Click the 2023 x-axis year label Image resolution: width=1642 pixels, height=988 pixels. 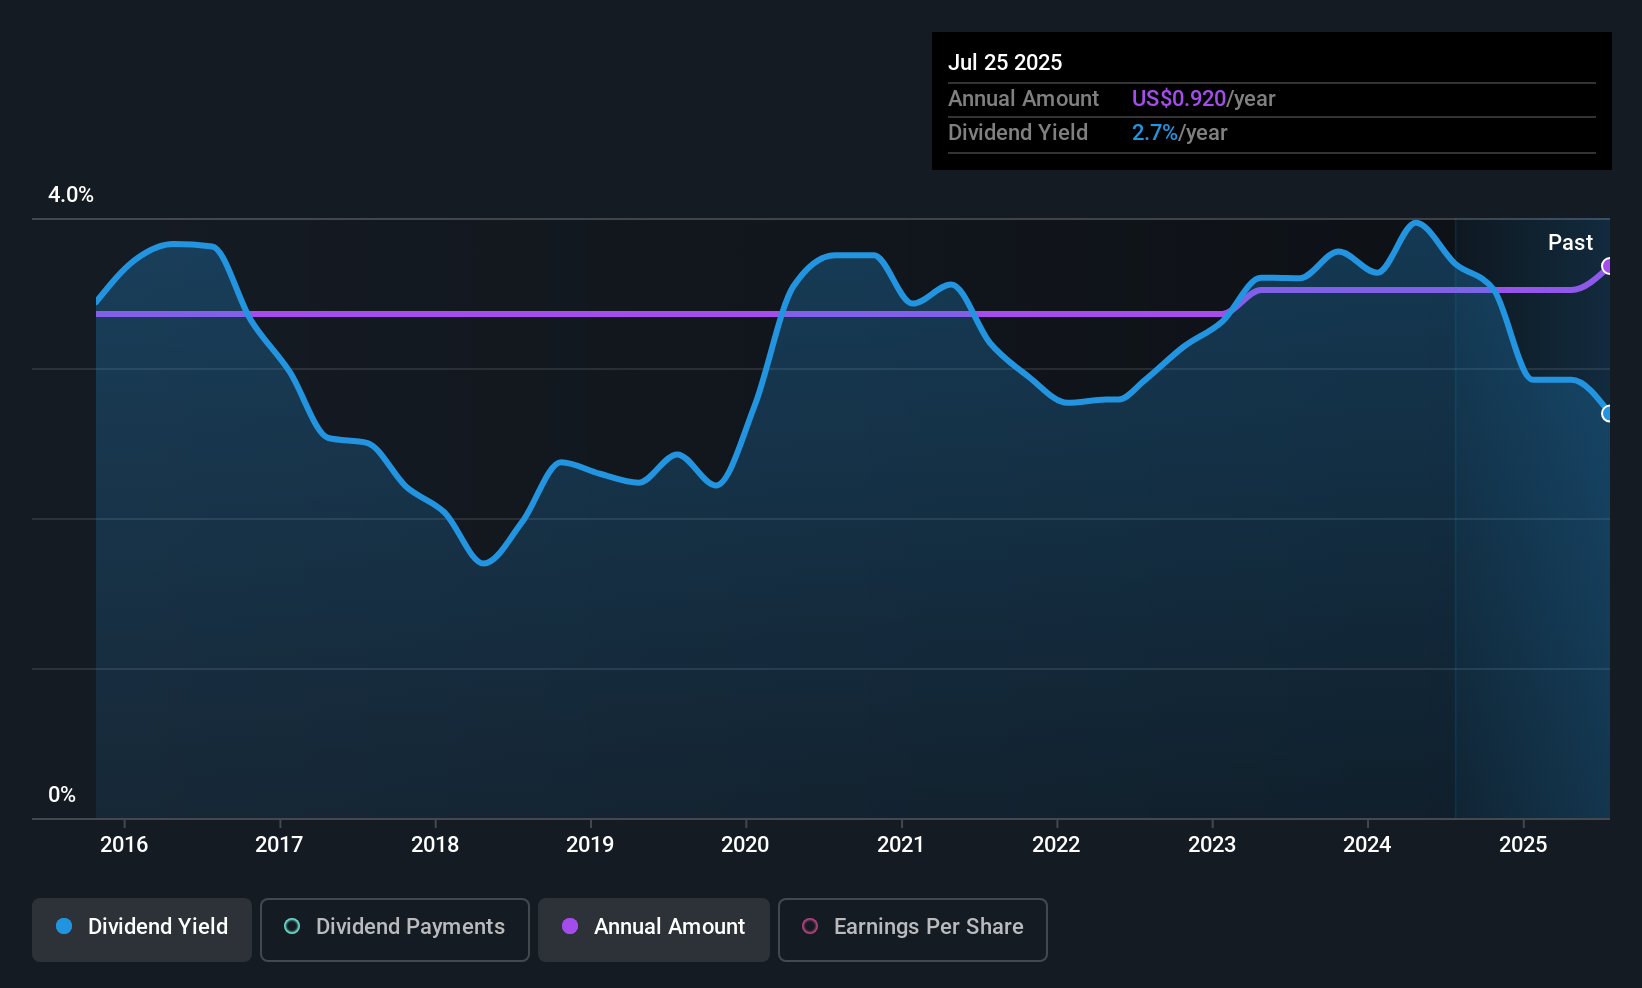coord(1212,844)
